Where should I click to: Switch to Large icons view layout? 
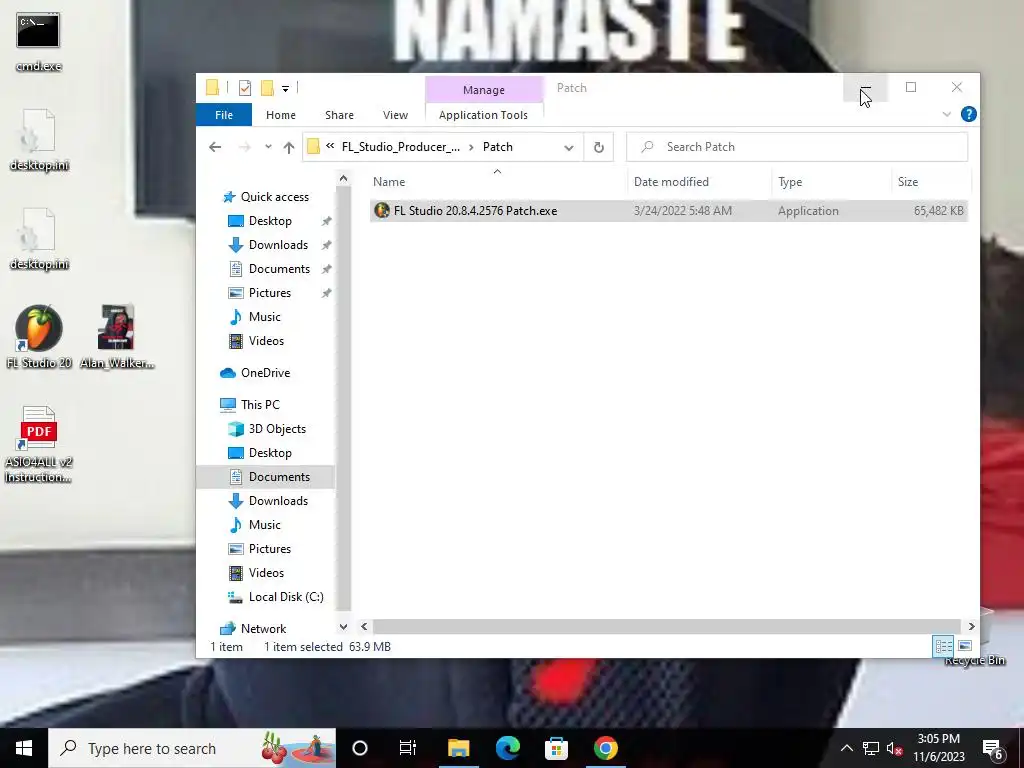point(965,647)
